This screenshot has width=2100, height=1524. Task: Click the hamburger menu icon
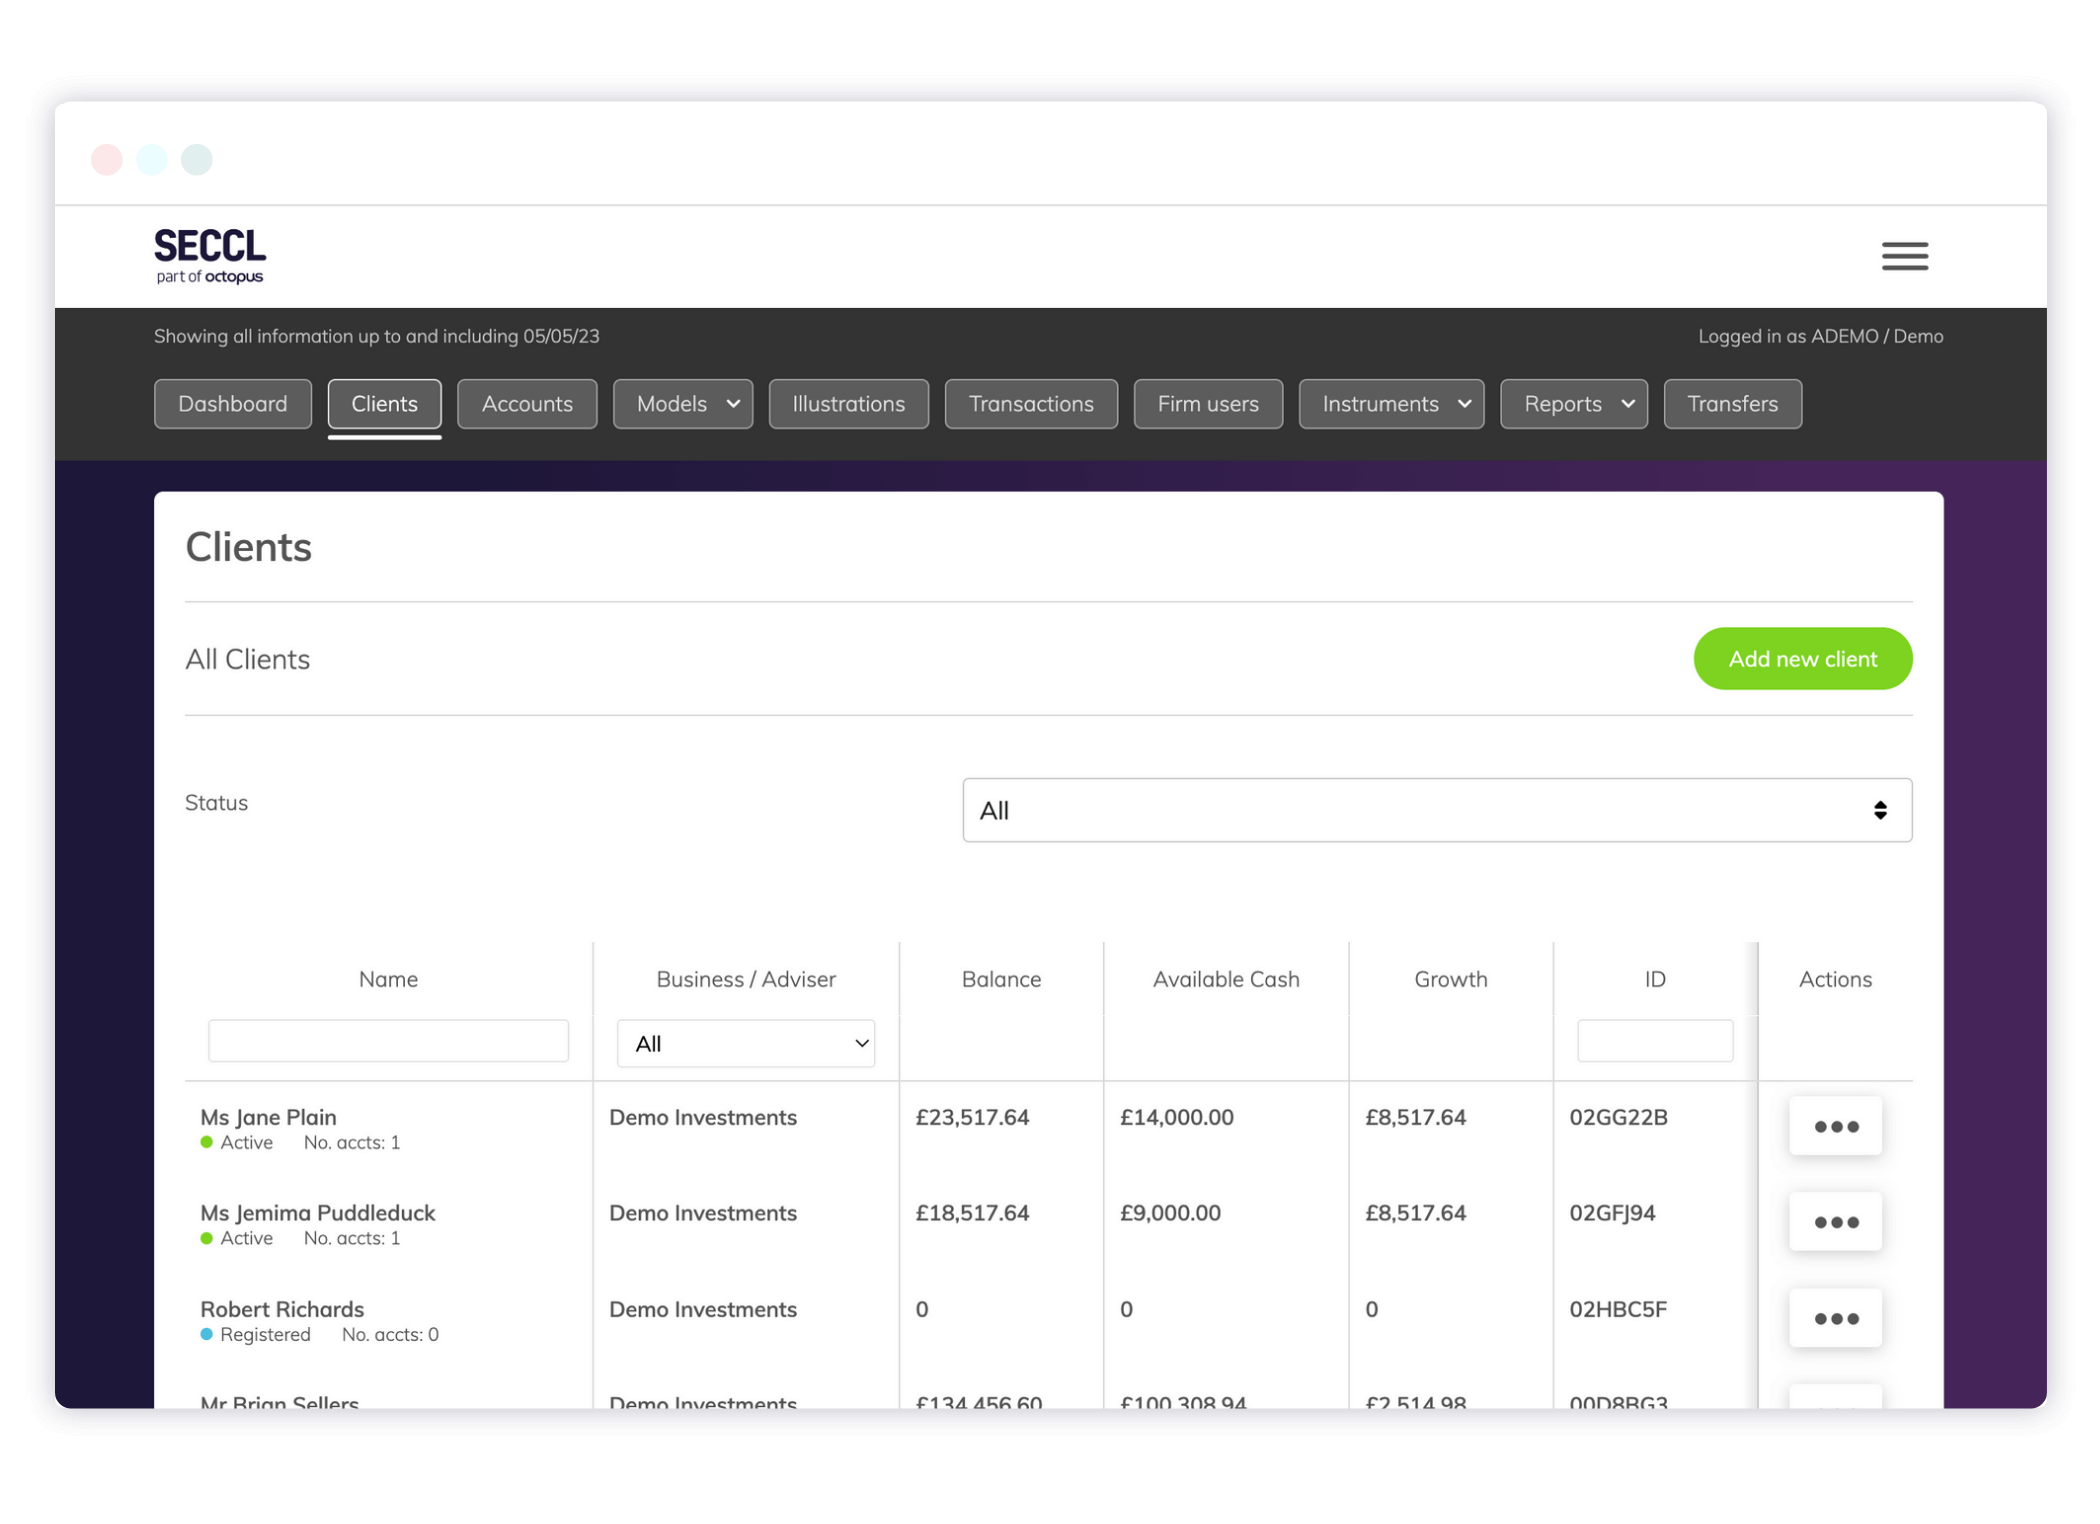coord(1906,256)
